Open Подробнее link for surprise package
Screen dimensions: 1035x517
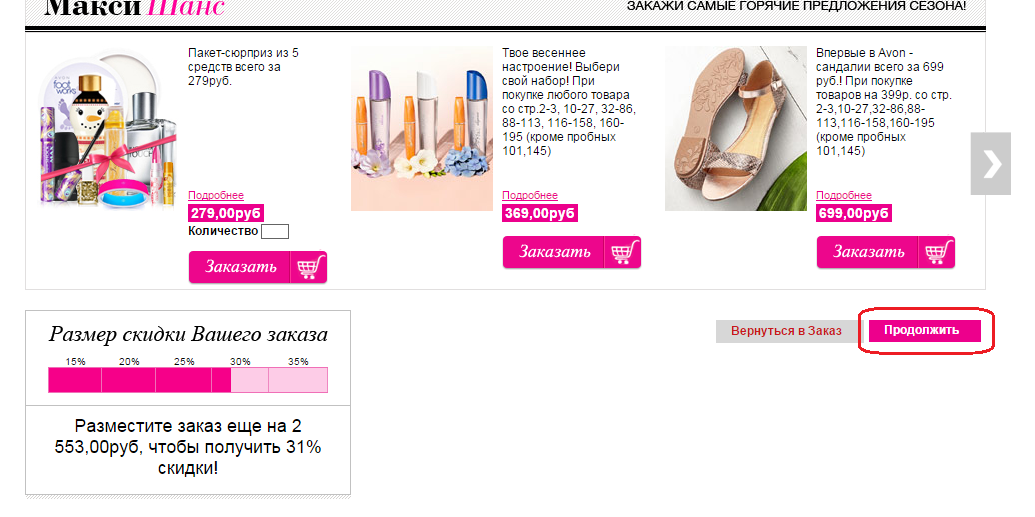pos(216,195)
